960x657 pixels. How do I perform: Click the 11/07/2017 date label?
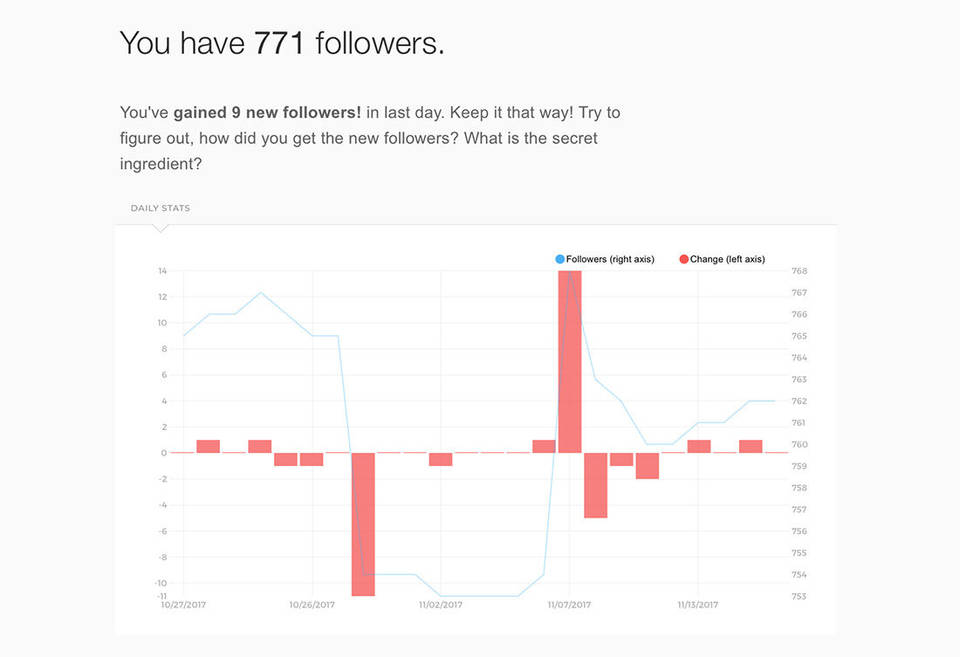coord(570,605)
